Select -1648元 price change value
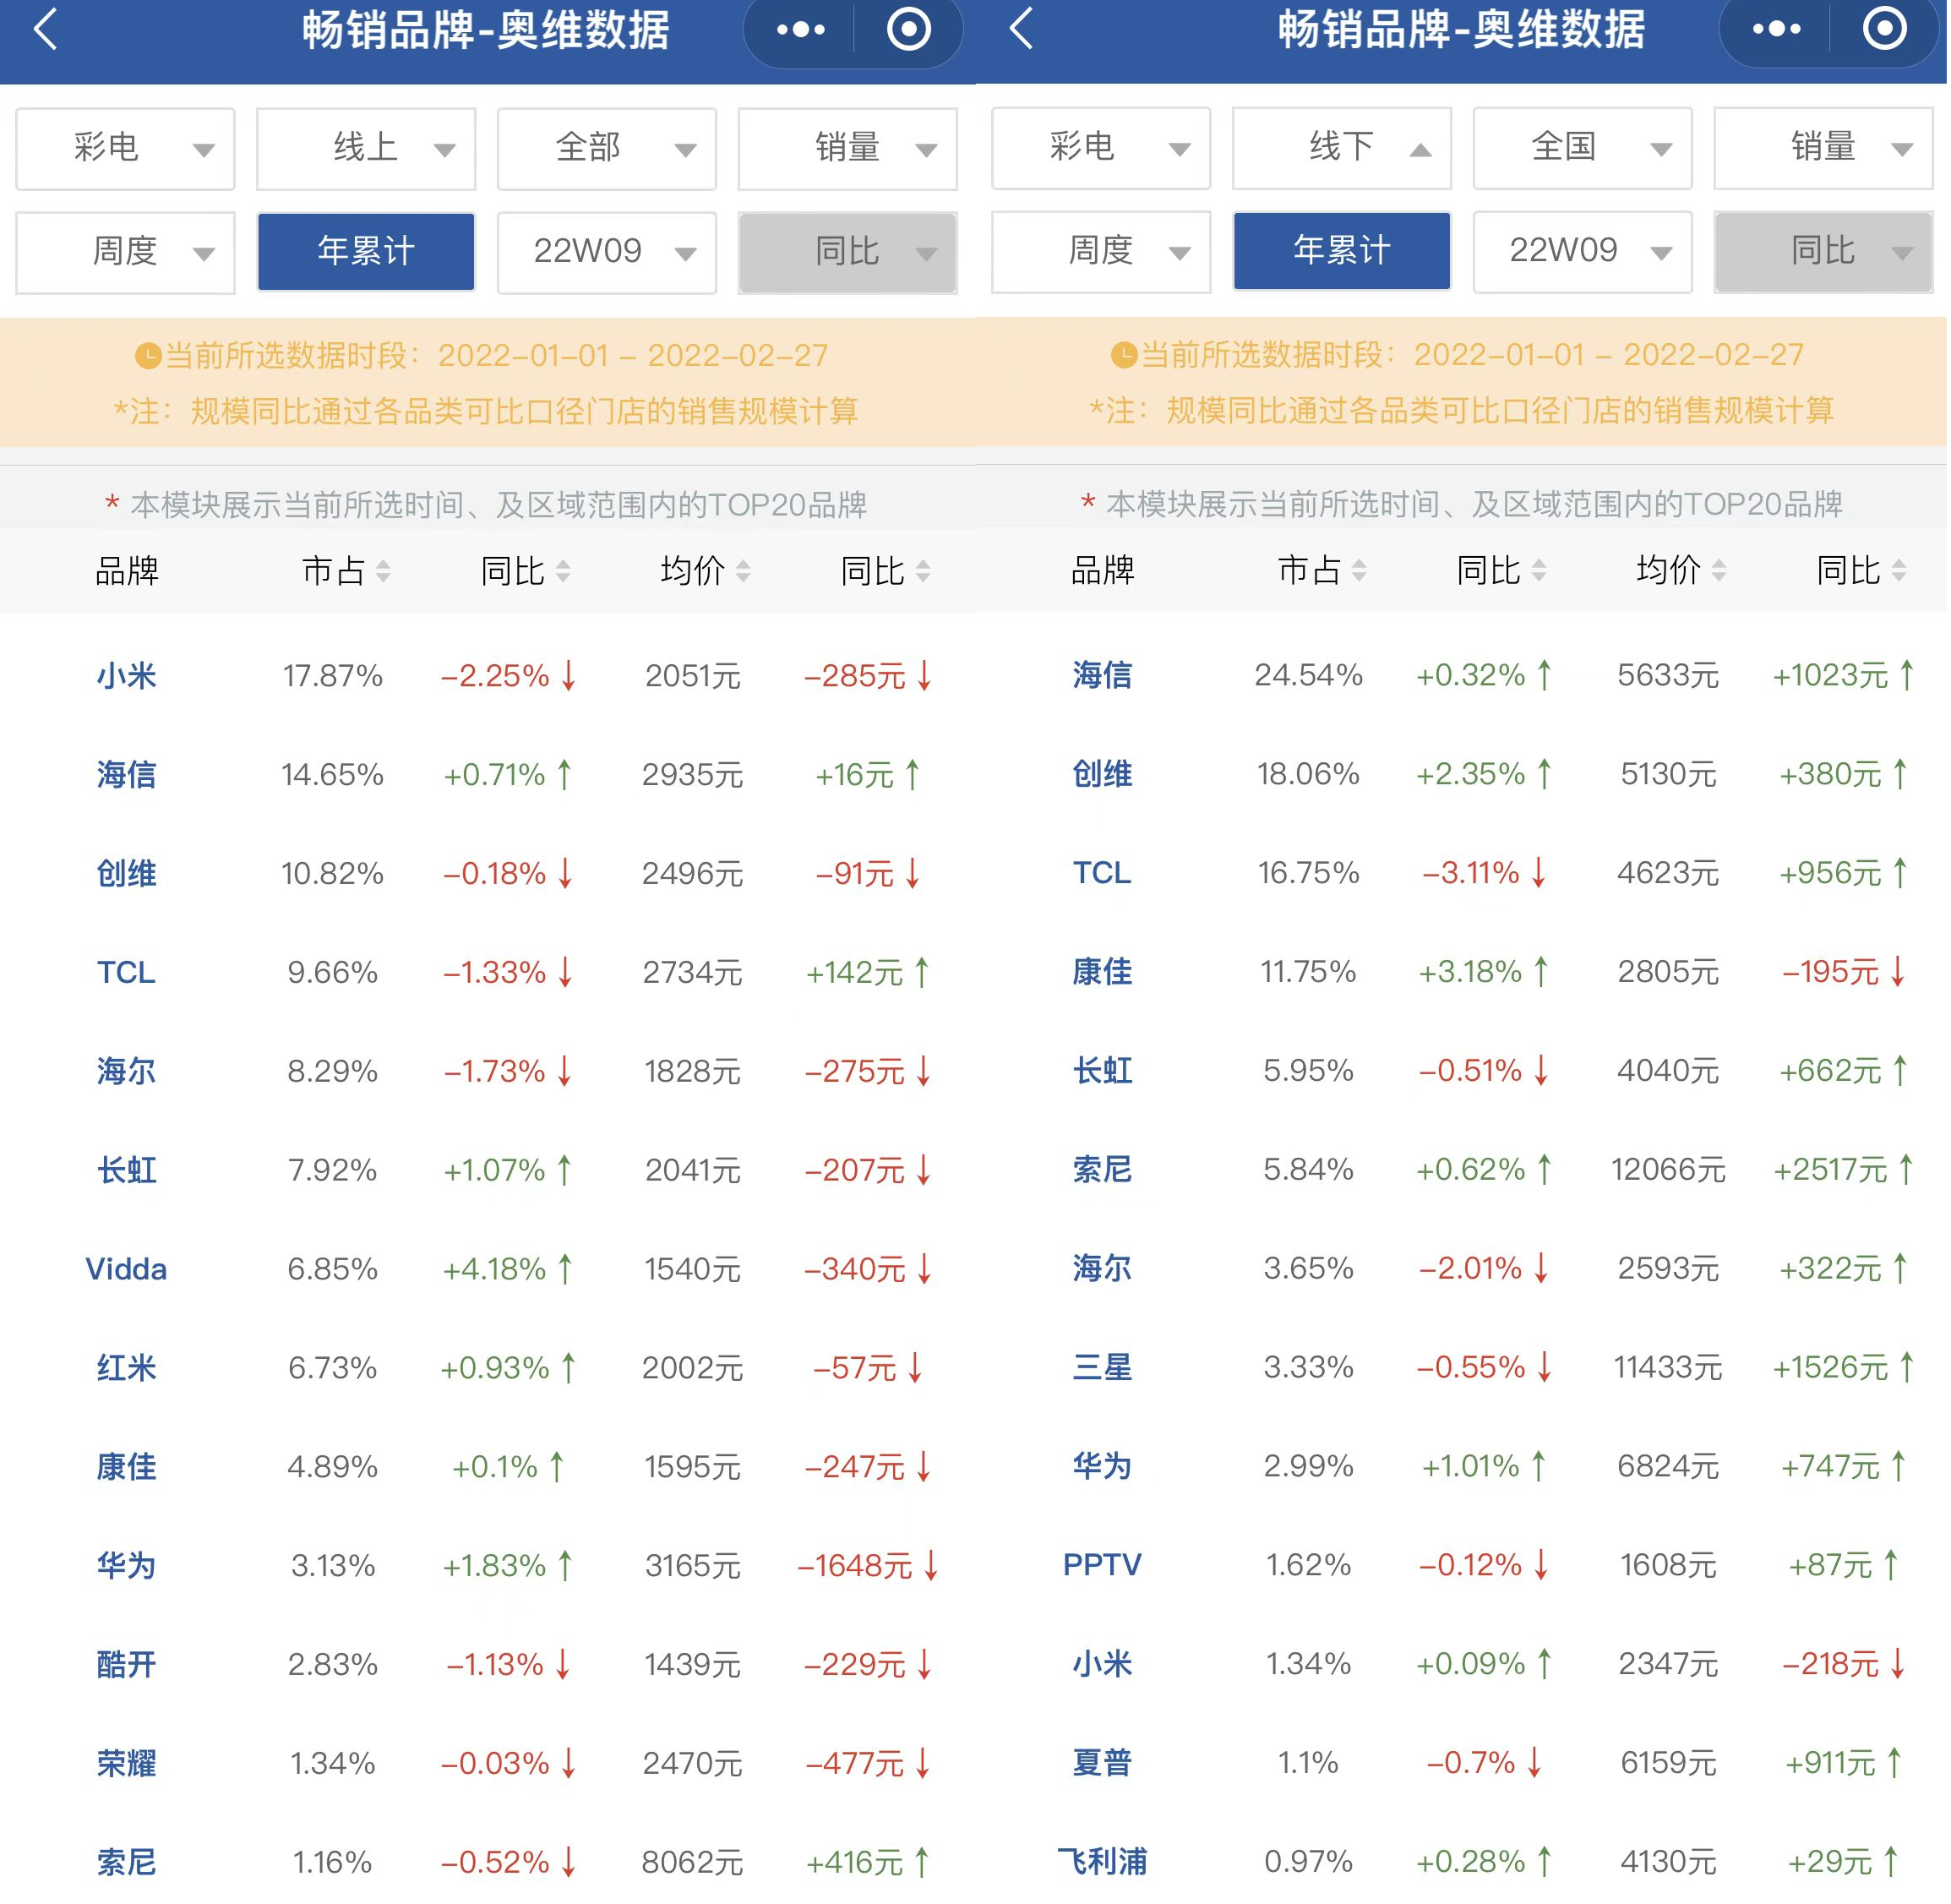 coord(856,1568)
